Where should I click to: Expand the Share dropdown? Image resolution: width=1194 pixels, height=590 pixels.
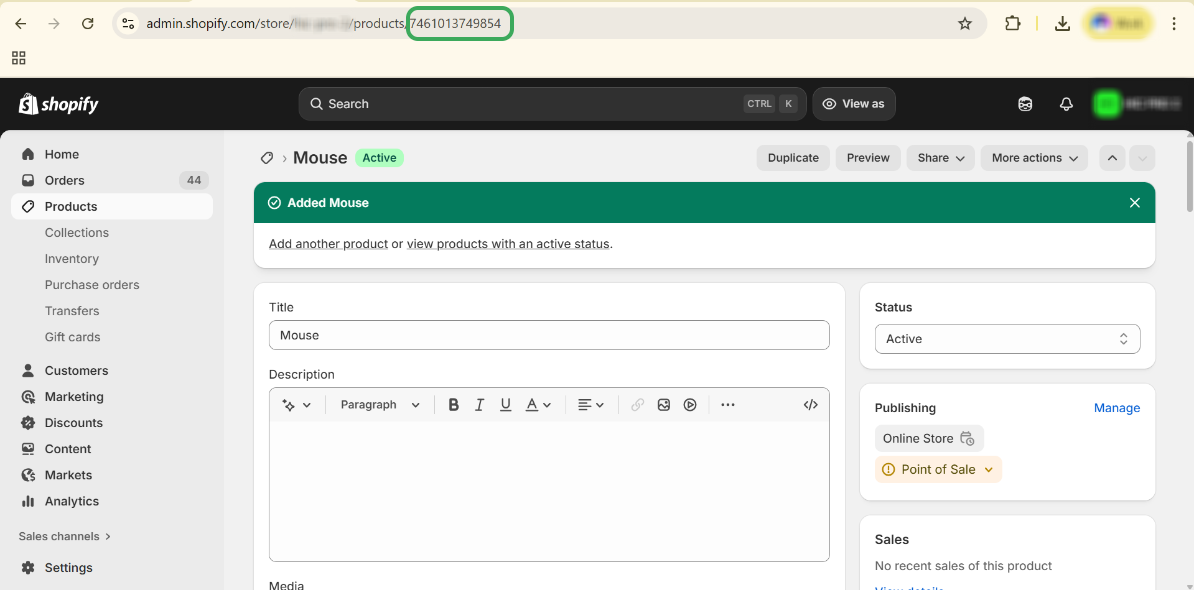coord(940,158)
